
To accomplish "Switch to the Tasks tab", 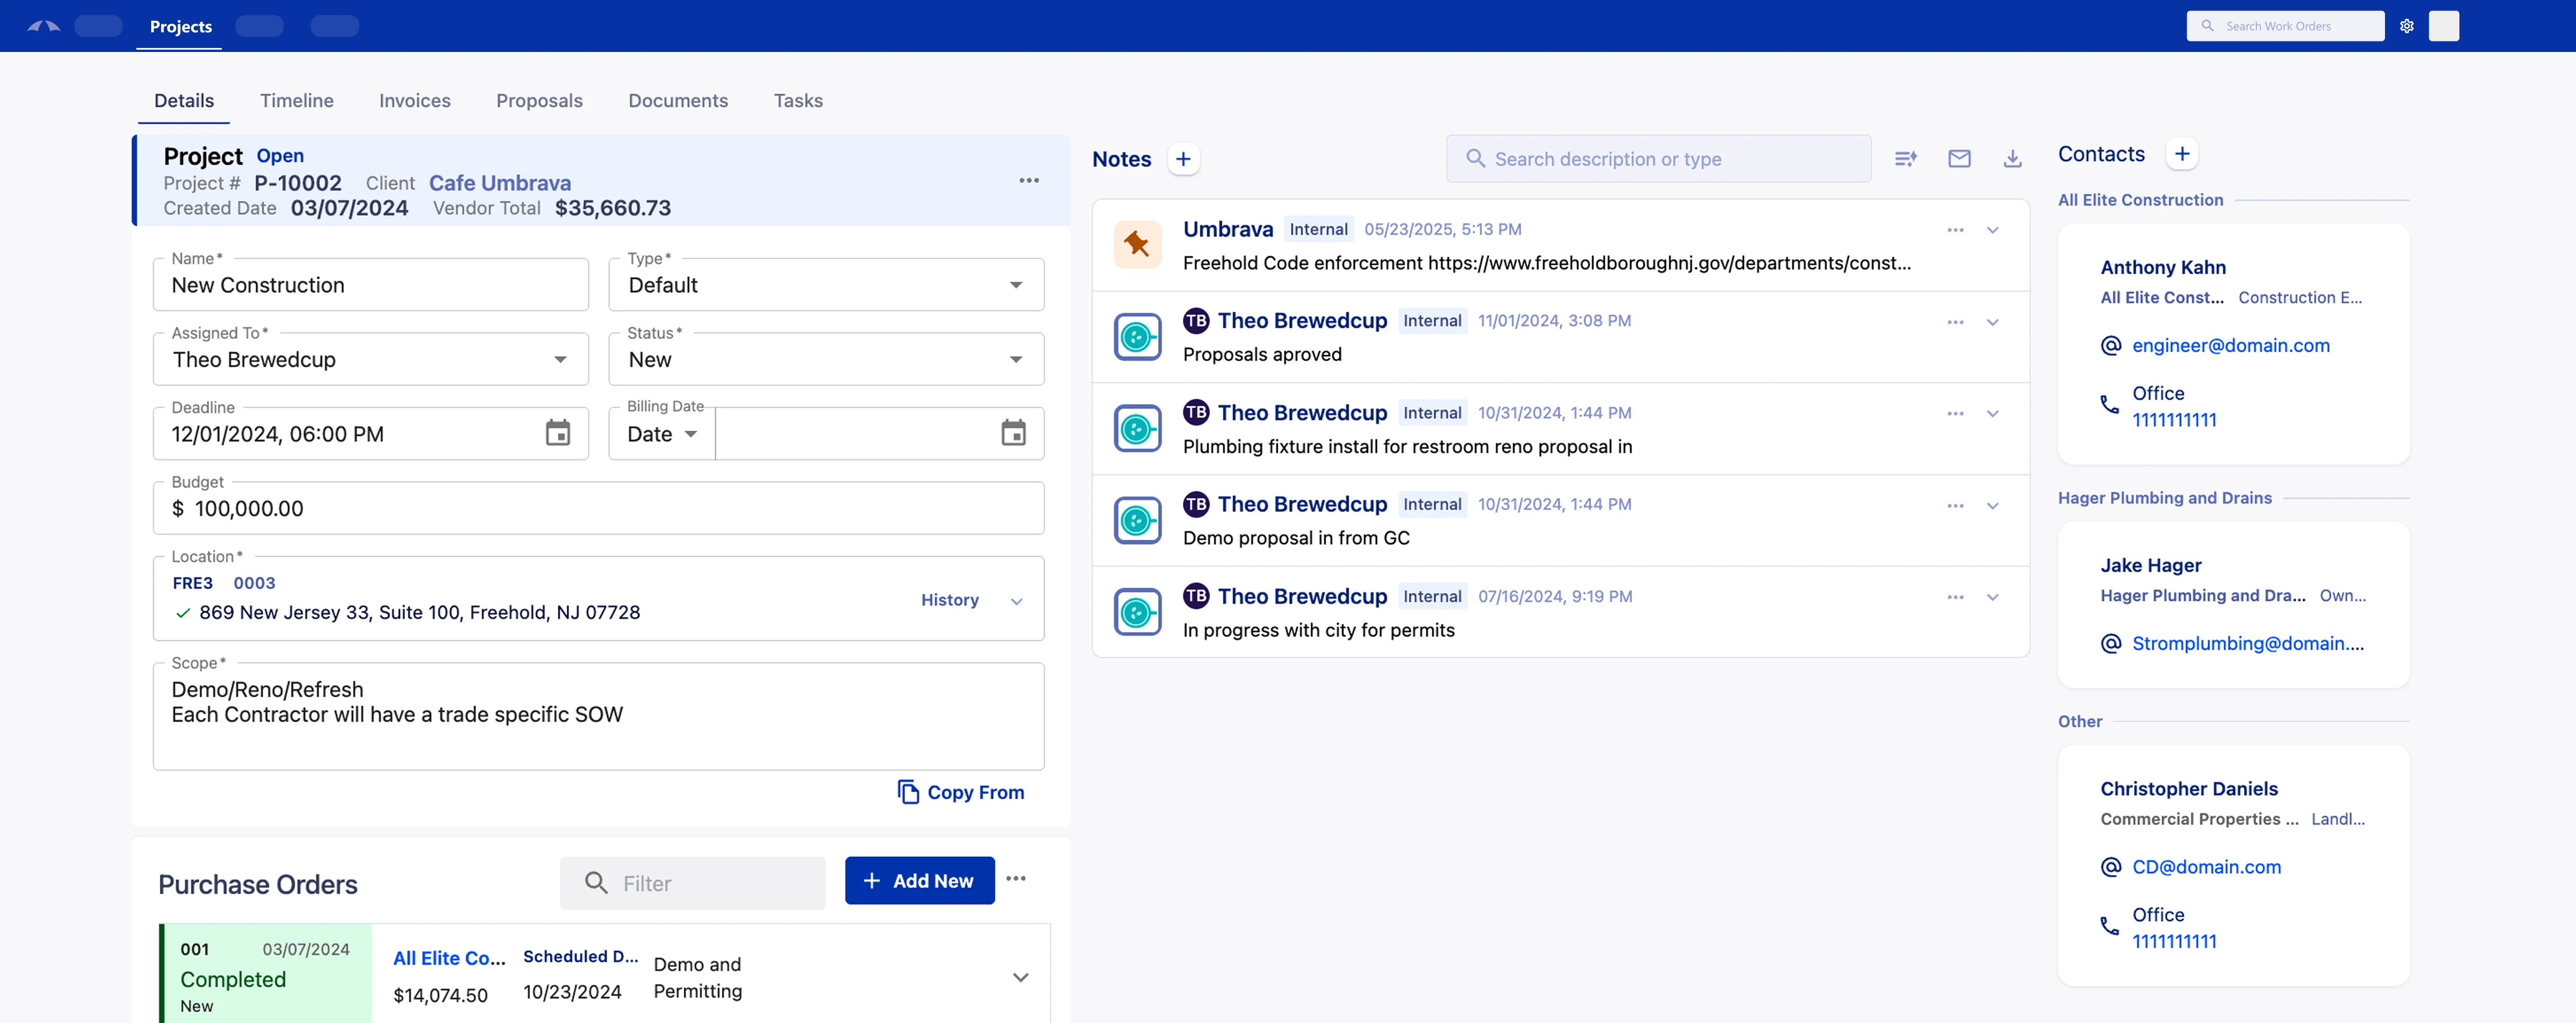I will 798,101.
